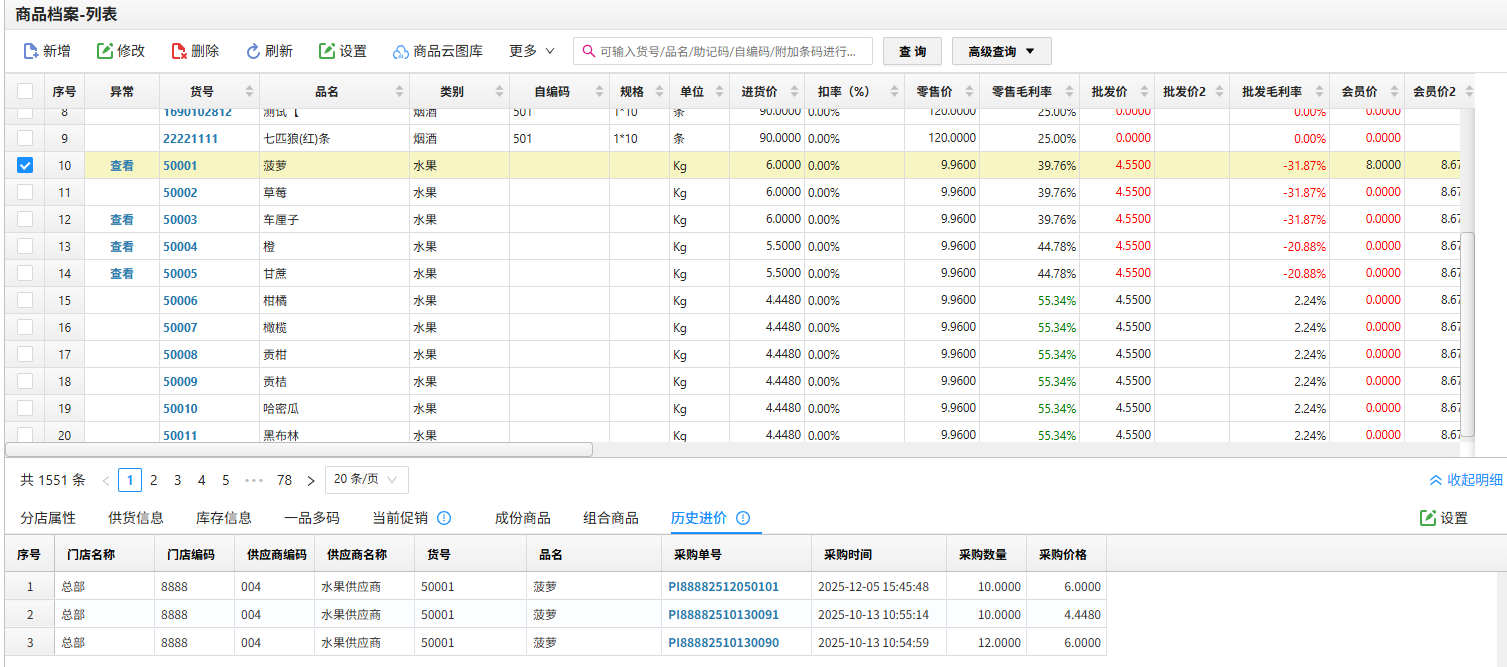This screenshot has width=1507, height=667.
Task: Open purchase order PI88882512050101 link
Action: (x=723, y=587)
